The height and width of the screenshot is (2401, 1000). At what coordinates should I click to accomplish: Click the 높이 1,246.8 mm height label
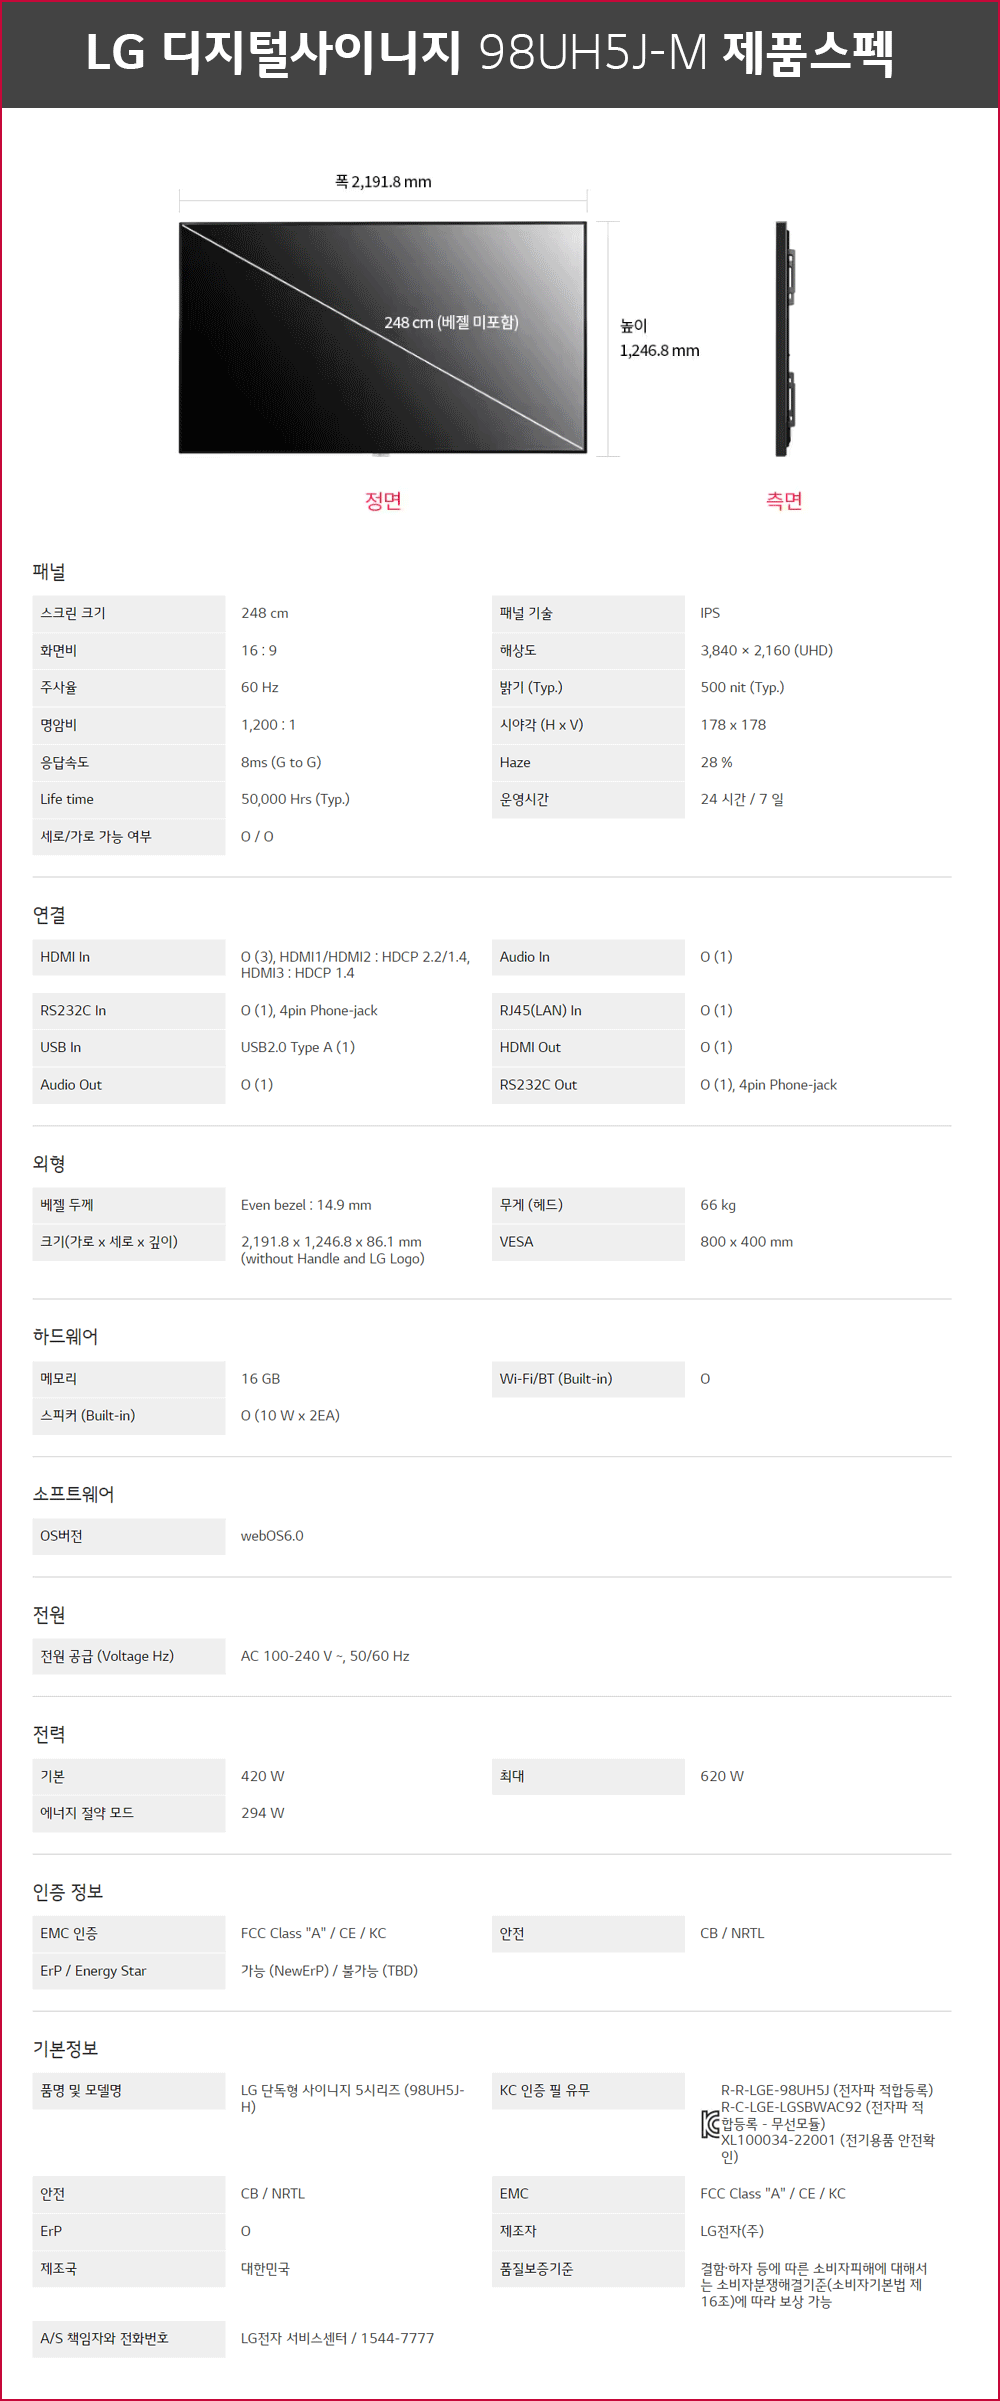659,338
